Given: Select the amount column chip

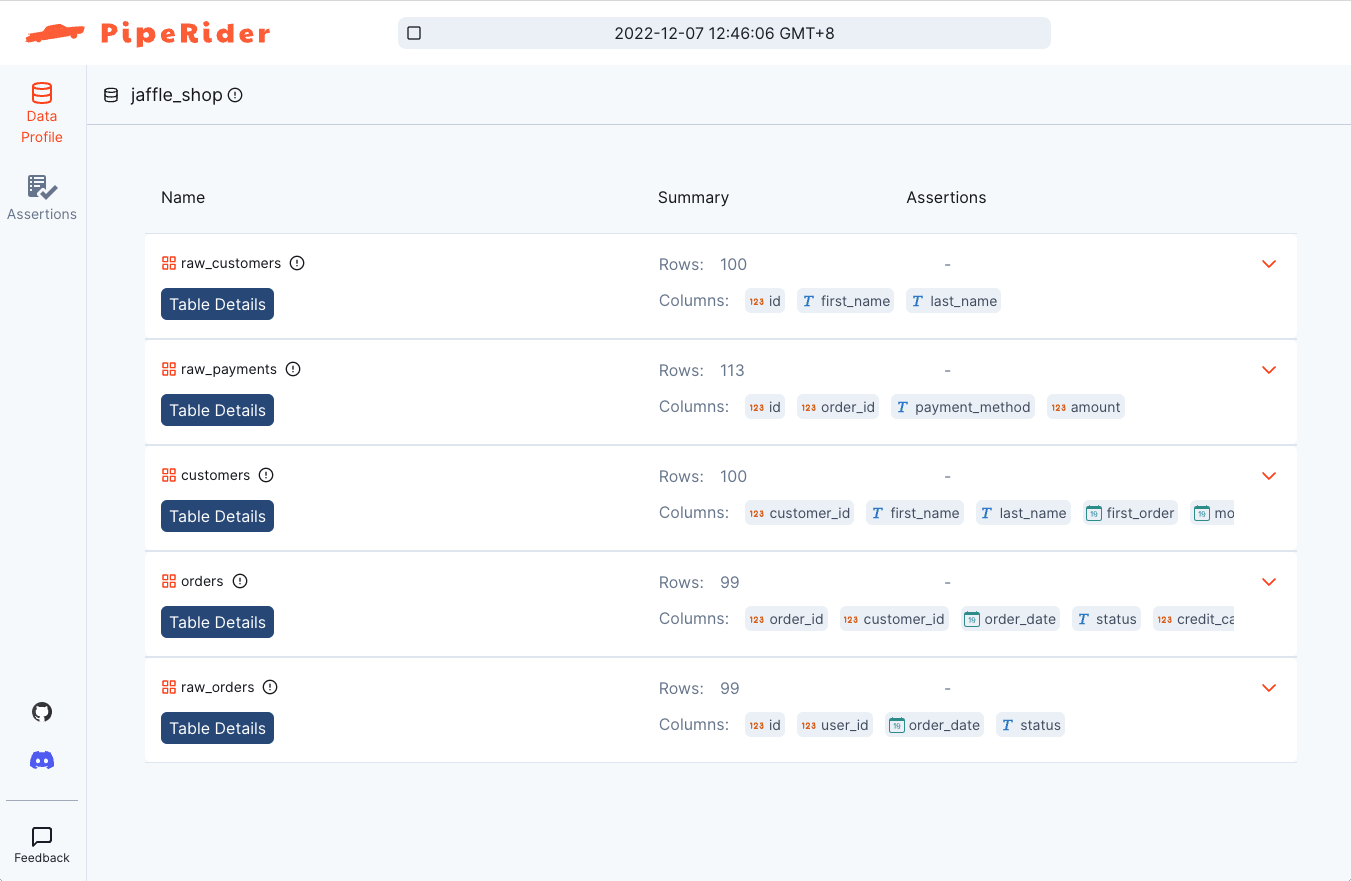Looking at the screenshot, I should click(1086, 407).
